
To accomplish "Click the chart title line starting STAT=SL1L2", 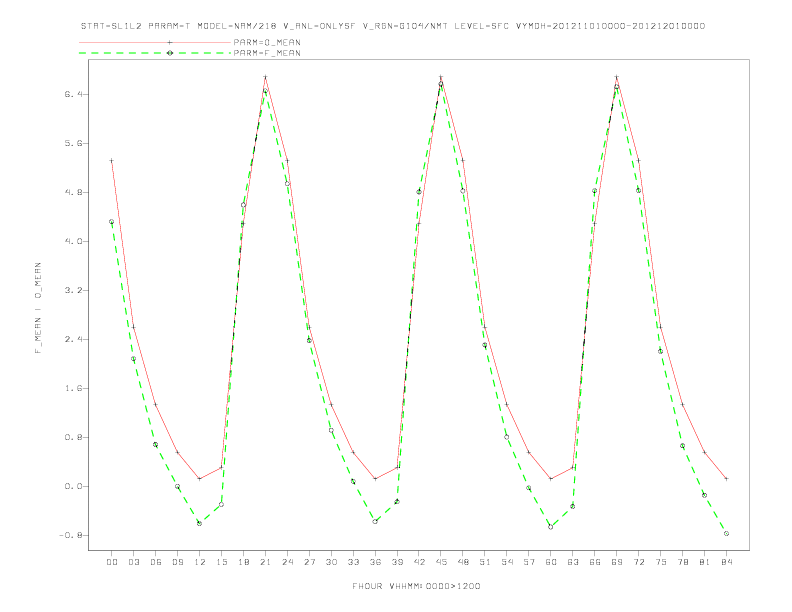I will click(392, 26).
